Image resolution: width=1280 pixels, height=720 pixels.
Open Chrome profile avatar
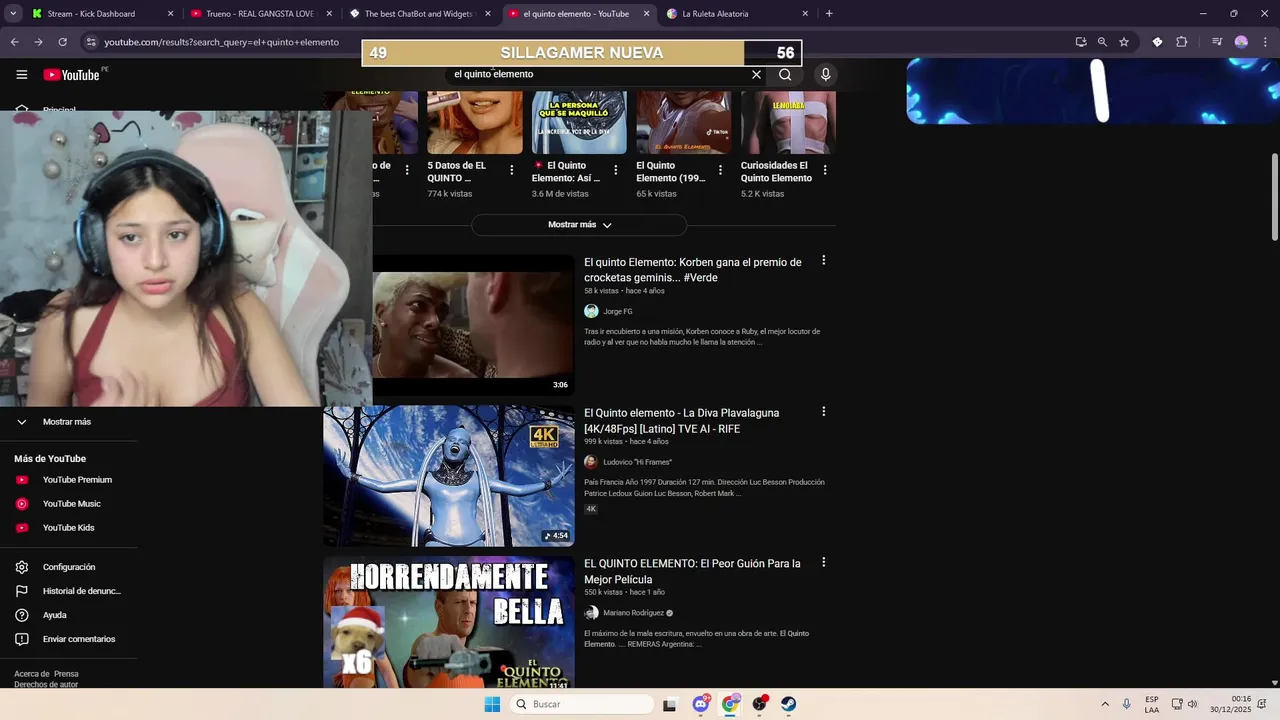point(1241,42)
